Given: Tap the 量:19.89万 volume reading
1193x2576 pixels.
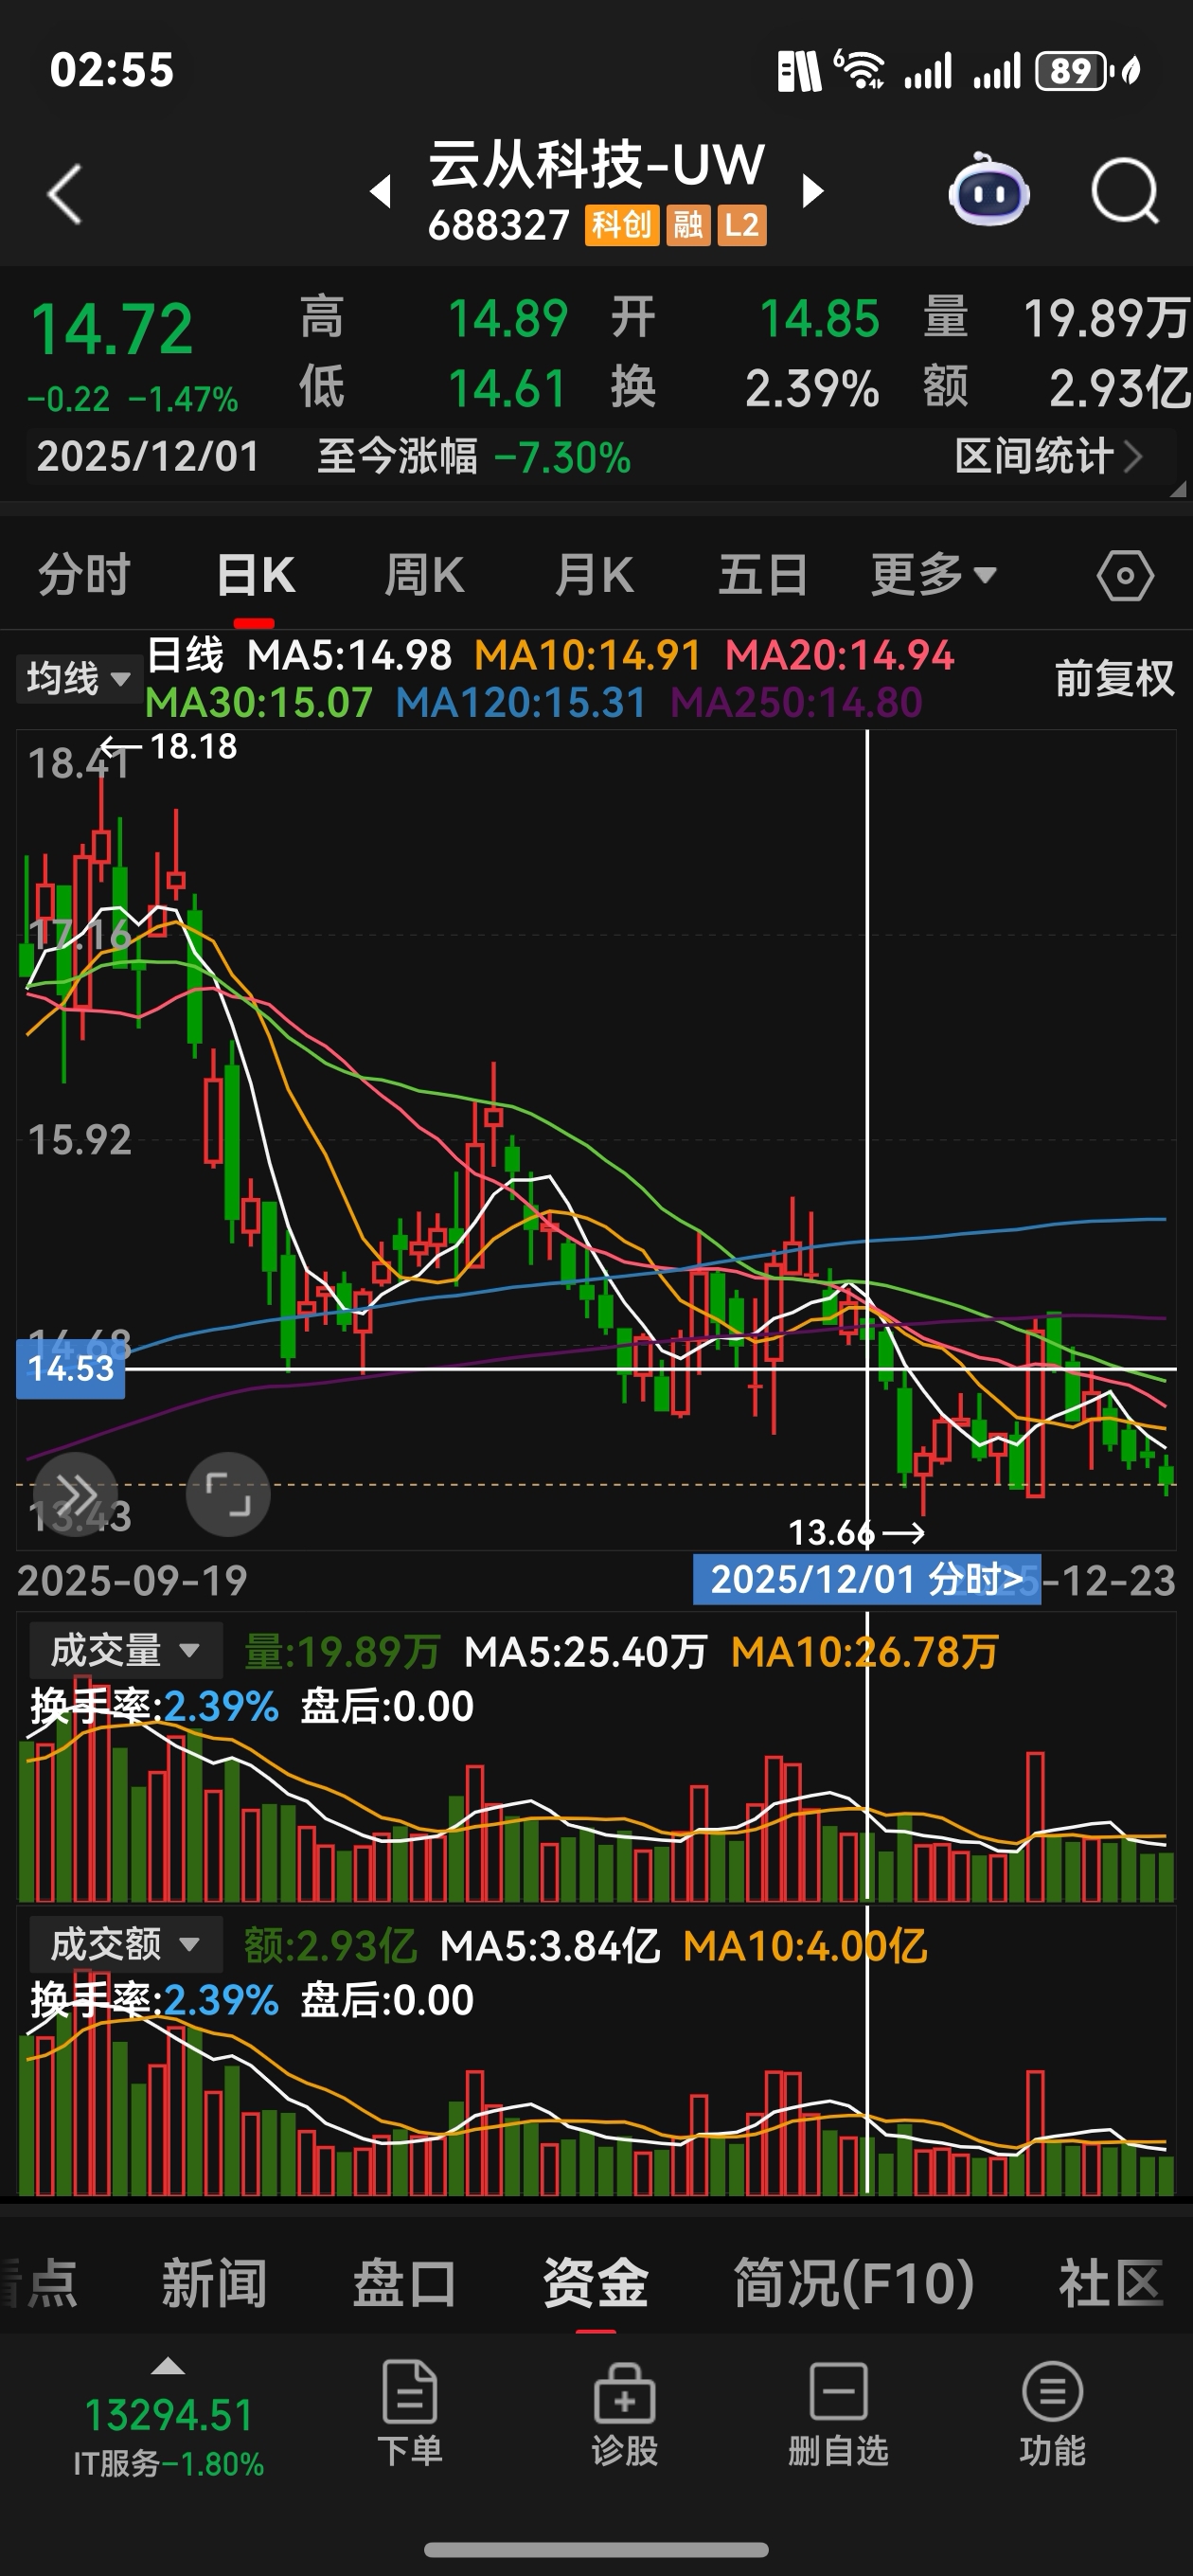Looking at the screenshot, I should click(342, 1651).
